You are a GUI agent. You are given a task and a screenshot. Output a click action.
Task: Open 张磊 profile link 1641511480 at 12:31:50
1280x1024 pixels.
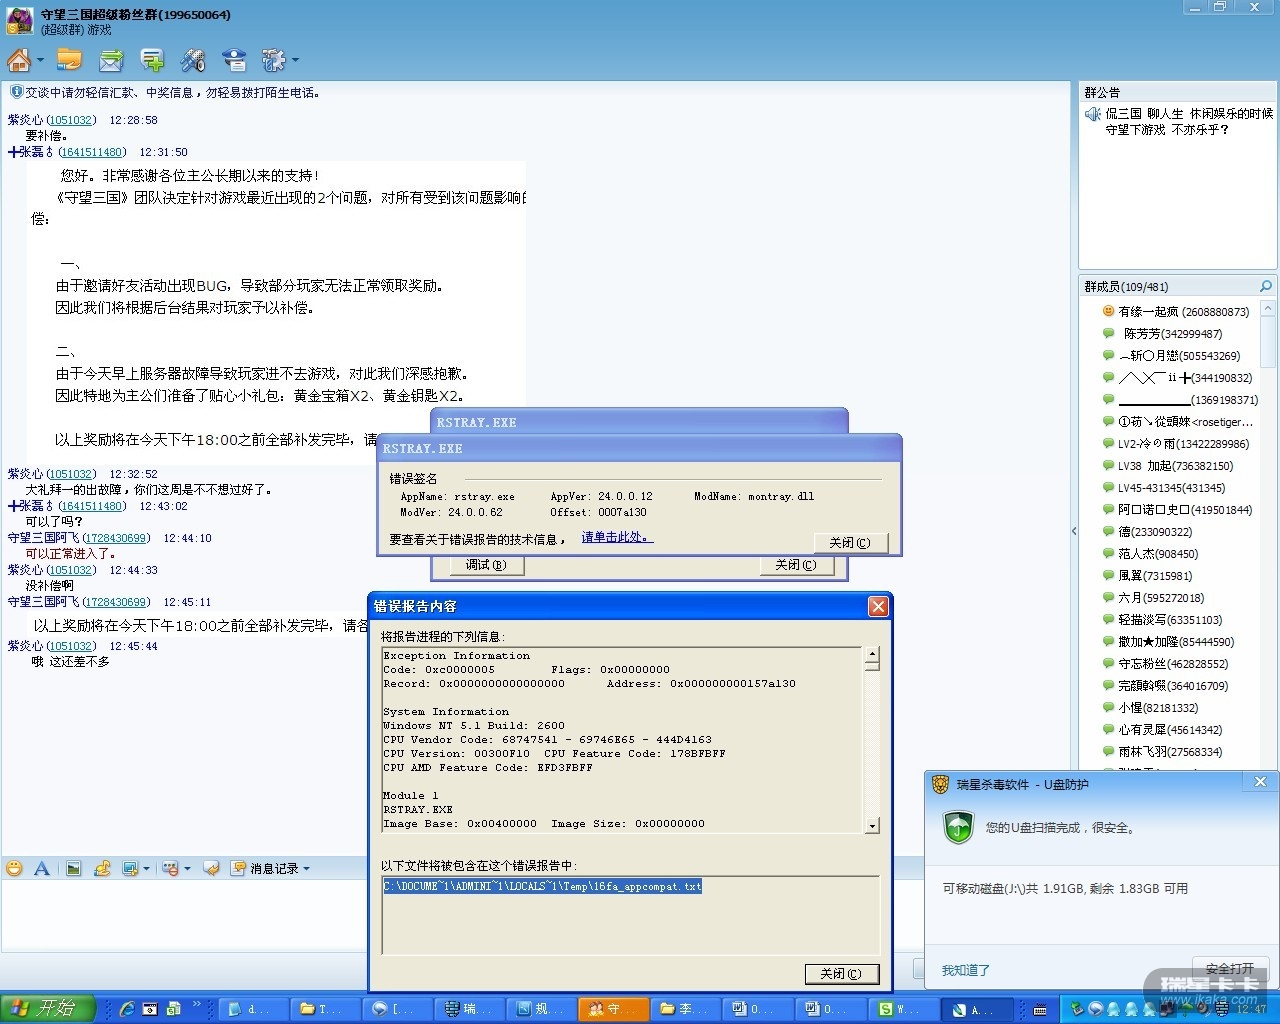(x=92, y=152)
